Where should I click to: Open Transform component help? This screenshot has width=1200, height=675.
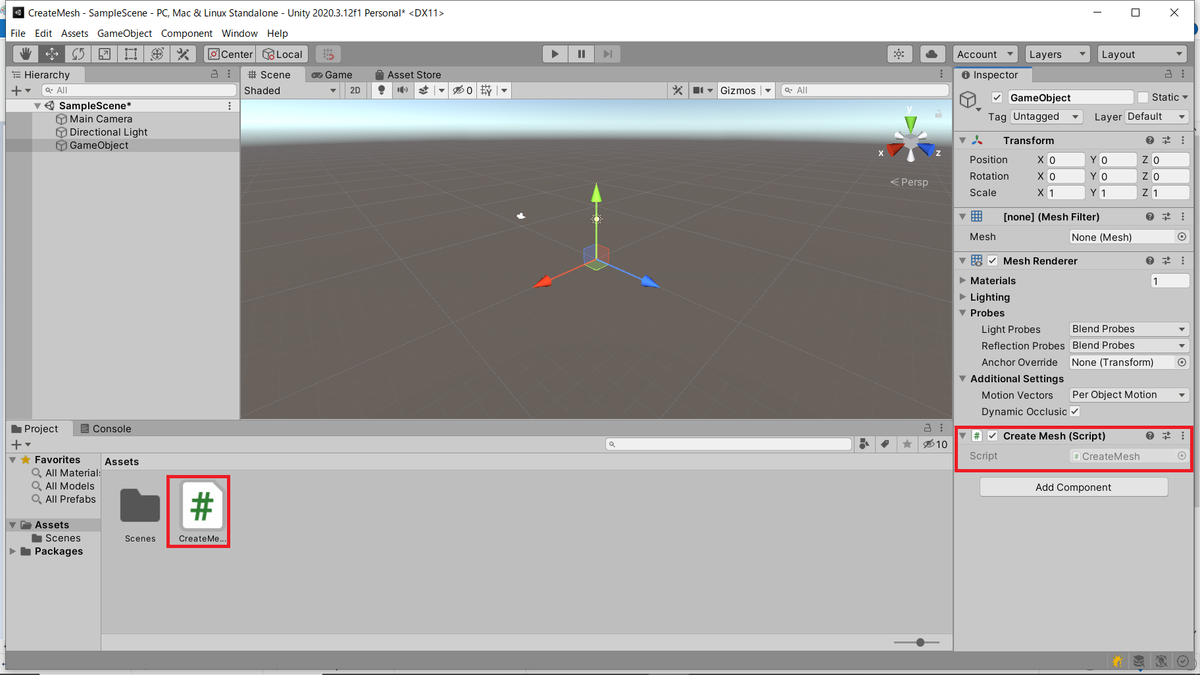(1150, 140)
